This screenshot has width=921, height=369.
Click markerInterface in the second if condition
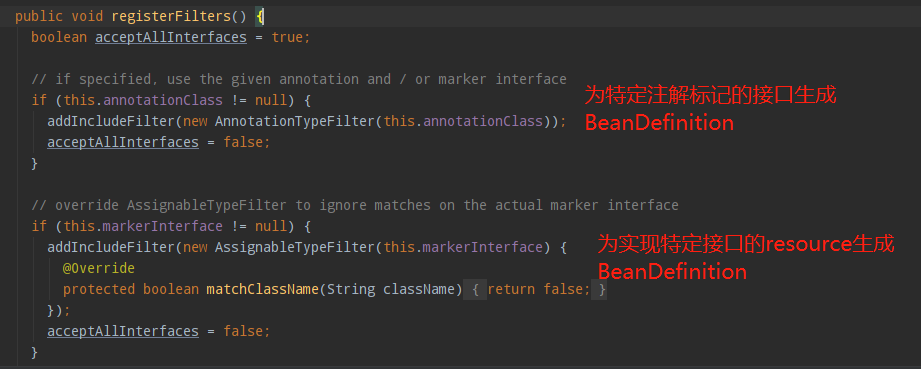[x=163, y=226]
